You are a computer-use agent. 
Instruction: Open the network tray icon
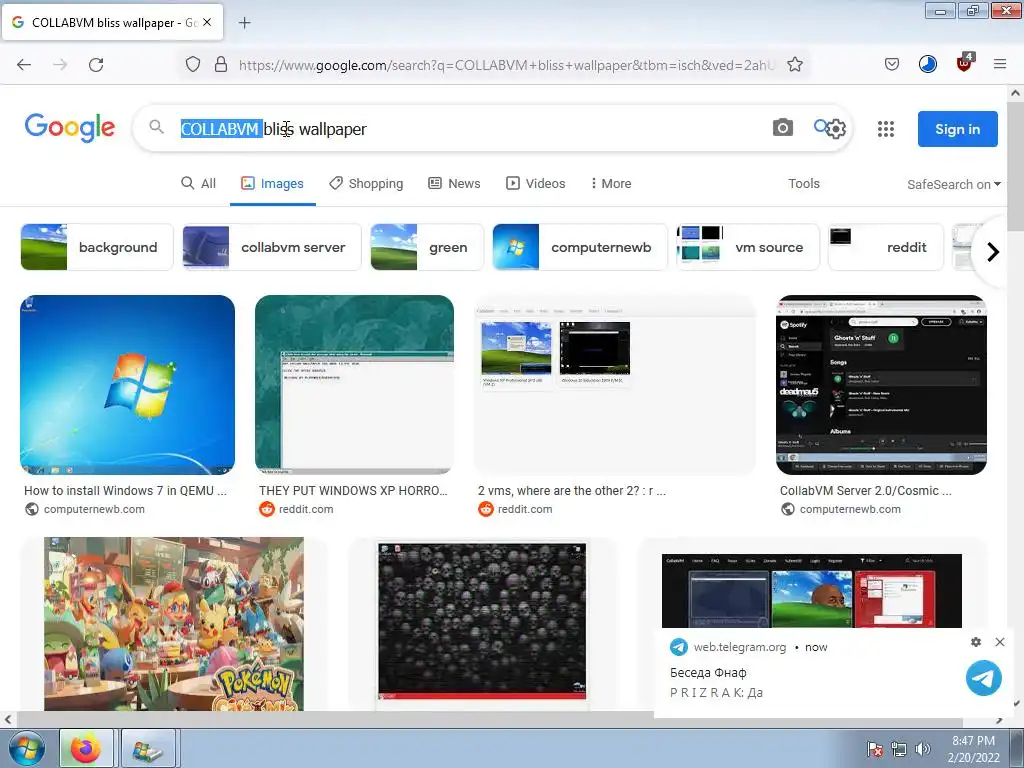coord(899,750)
